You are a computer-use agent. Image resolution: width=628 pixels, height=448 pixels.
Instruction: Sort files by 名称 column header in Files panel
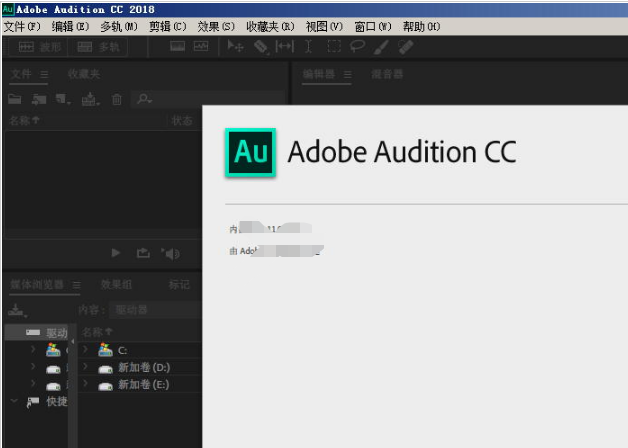(x=24, y=120)
